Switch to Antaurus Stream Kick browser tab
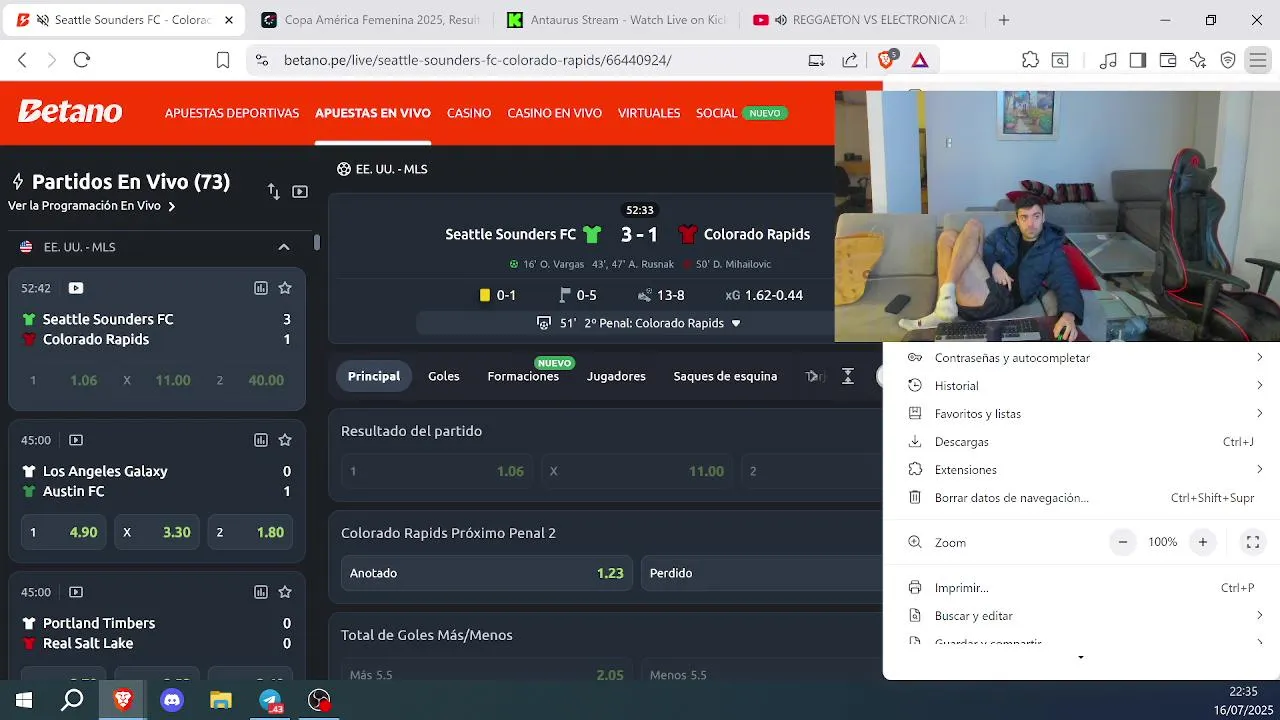Viewport: 1280px width, 720px height. pos(615,20)
